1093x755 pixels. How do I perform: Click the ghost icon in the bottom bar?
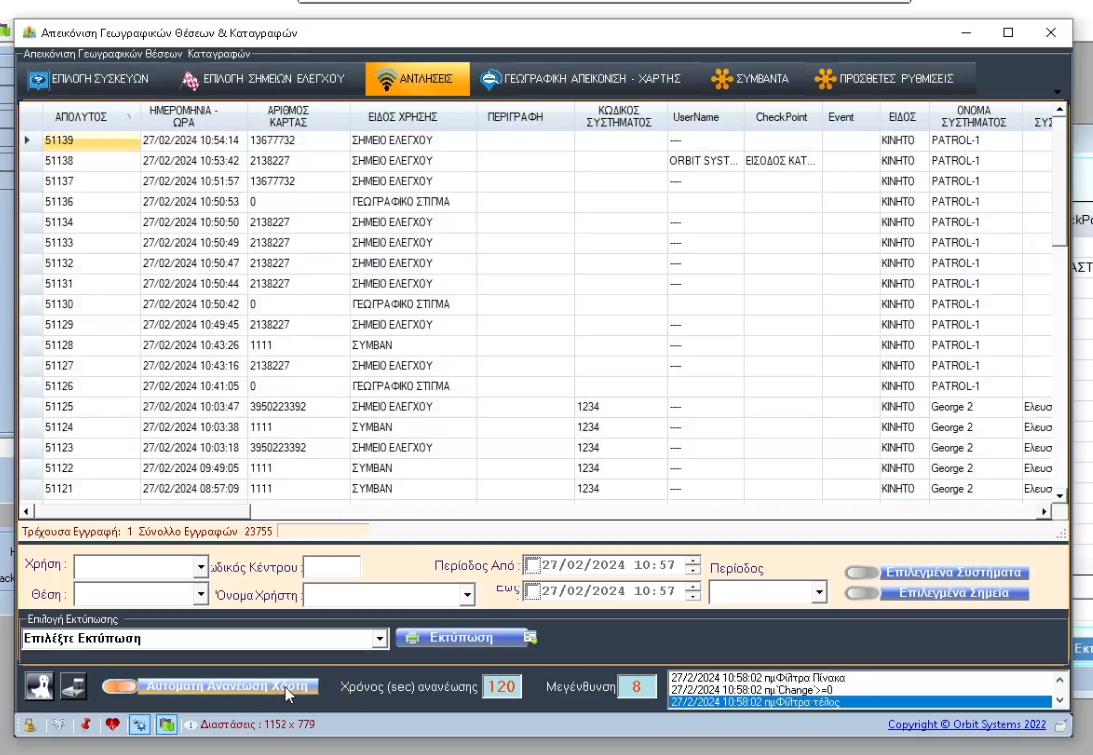coord(40,687)
